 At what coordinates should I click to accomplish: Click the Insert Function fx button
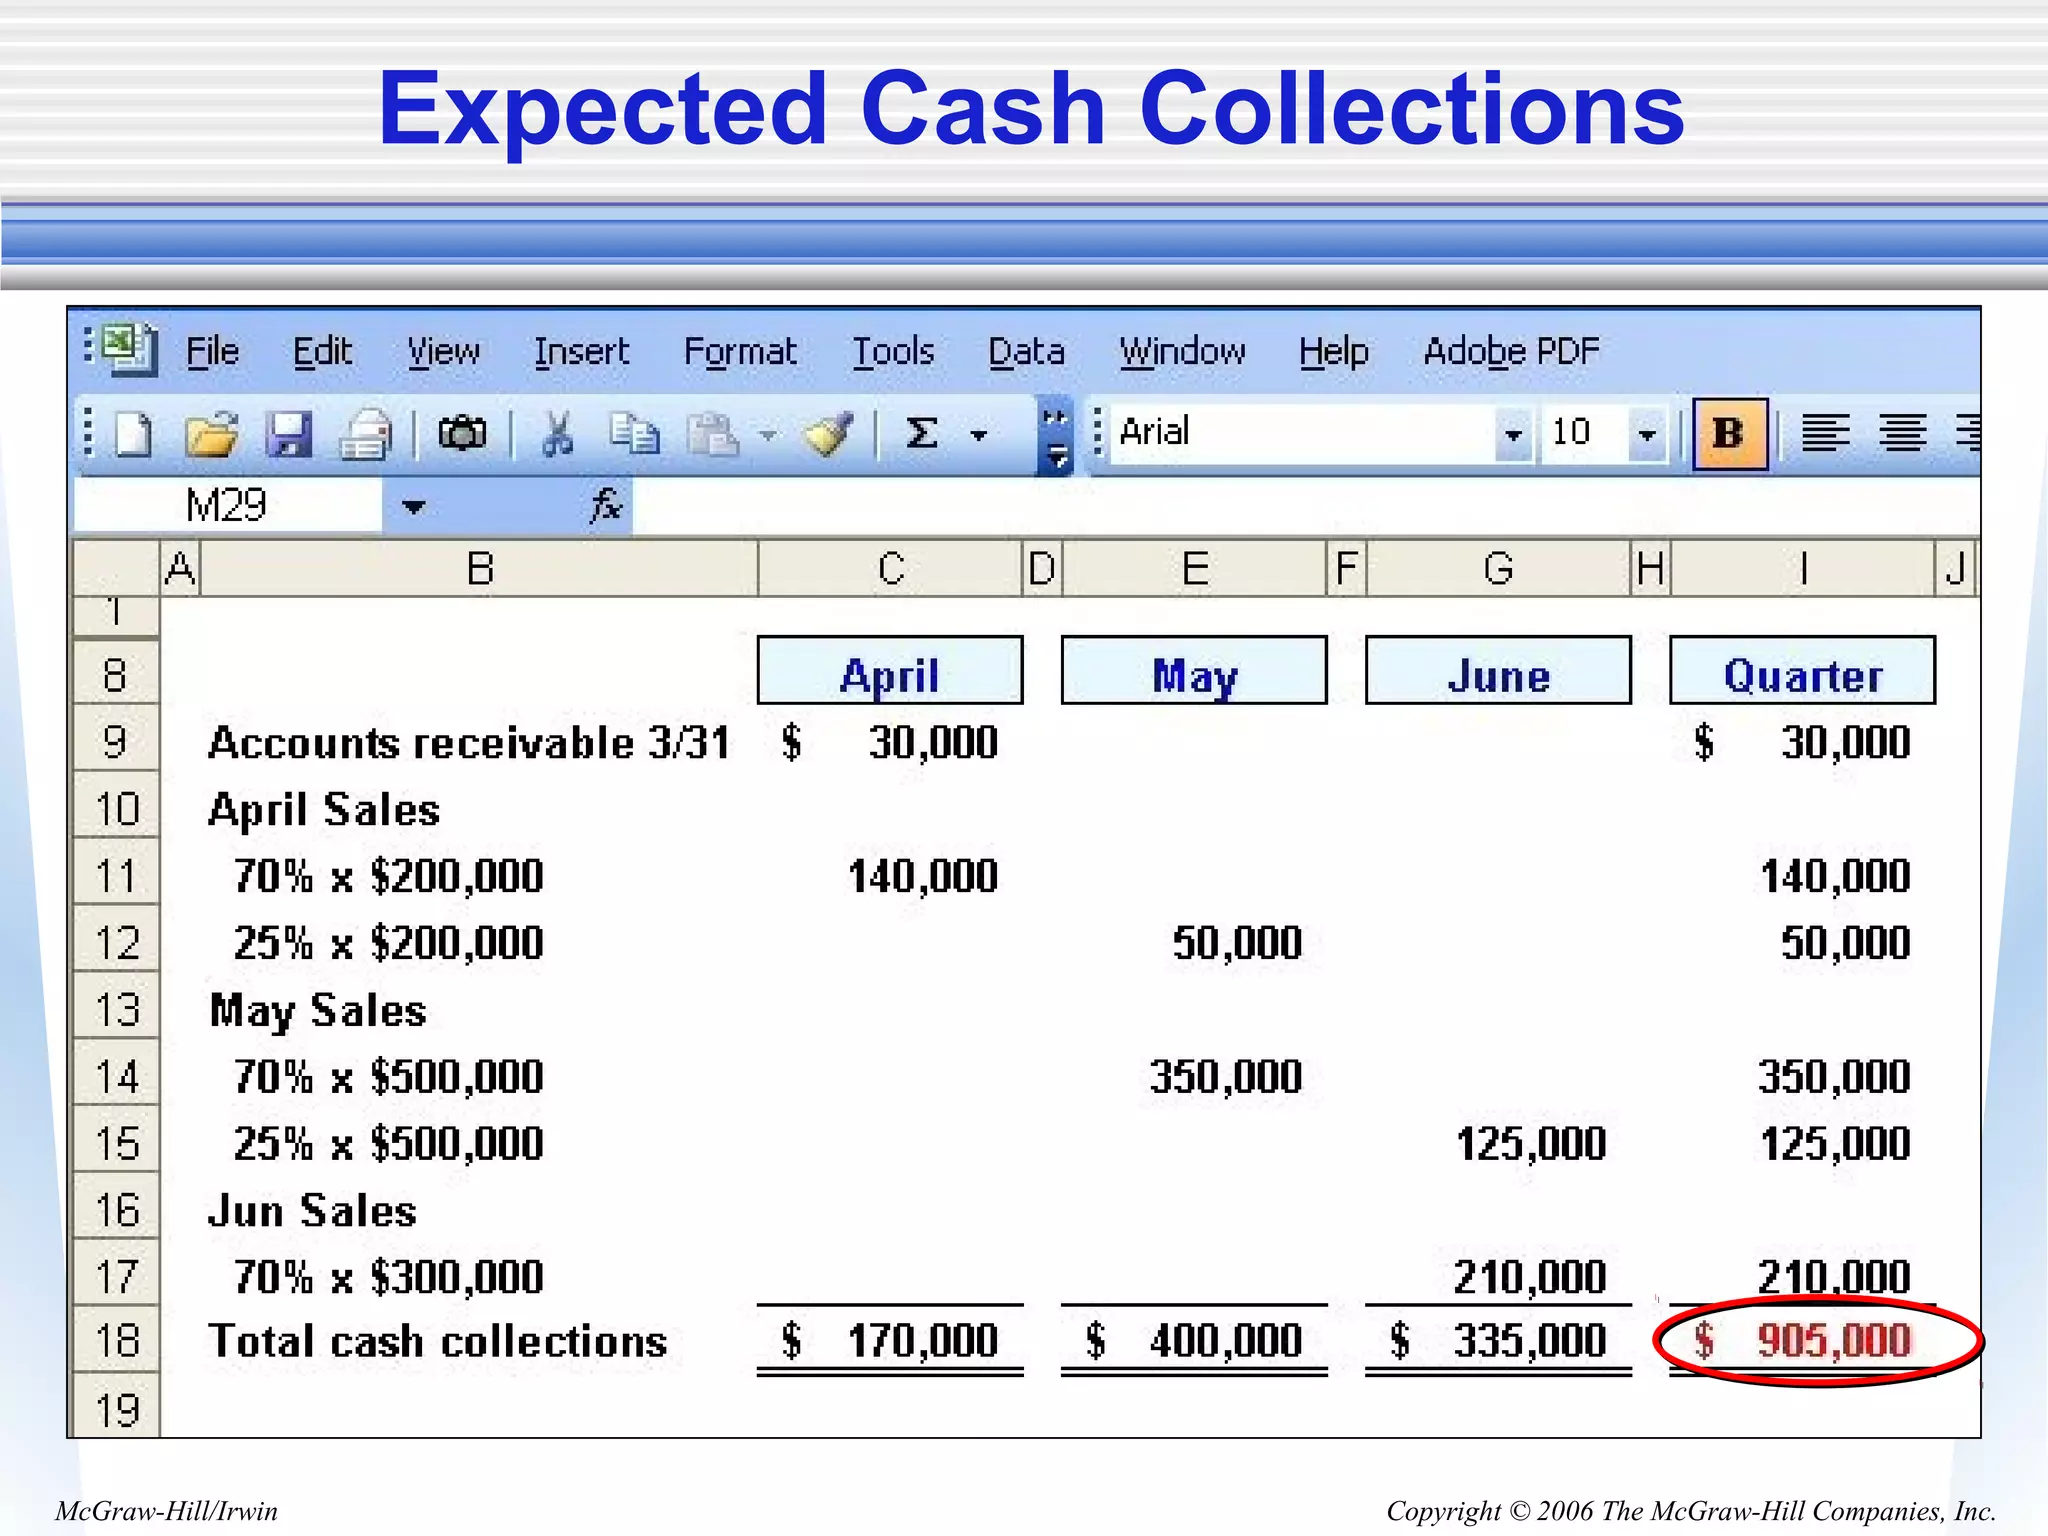click(x=606, y=505)
